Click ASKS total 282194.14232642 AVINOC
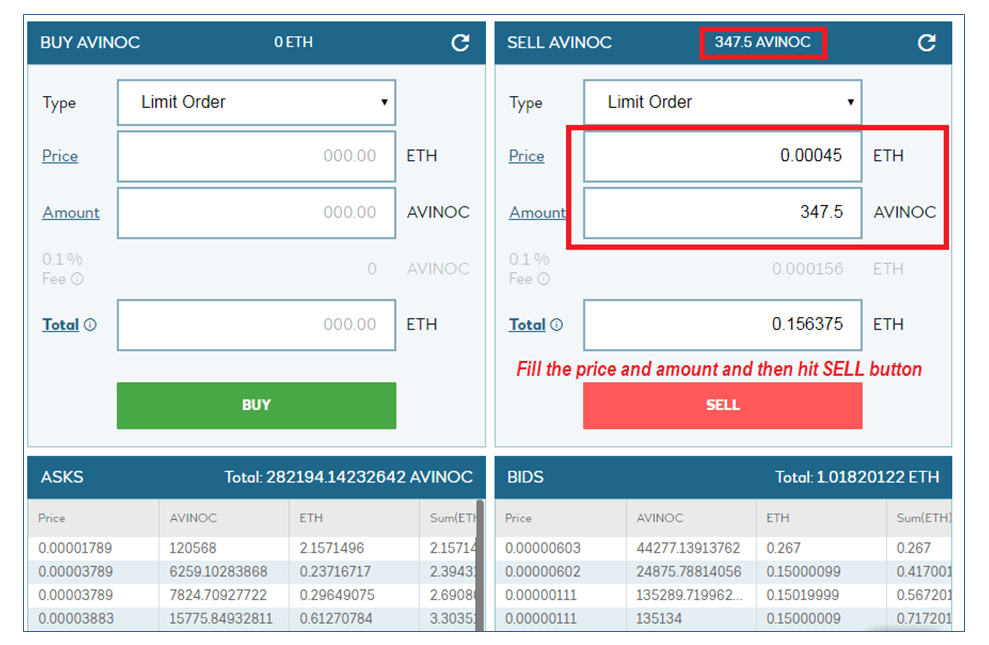 349,477
